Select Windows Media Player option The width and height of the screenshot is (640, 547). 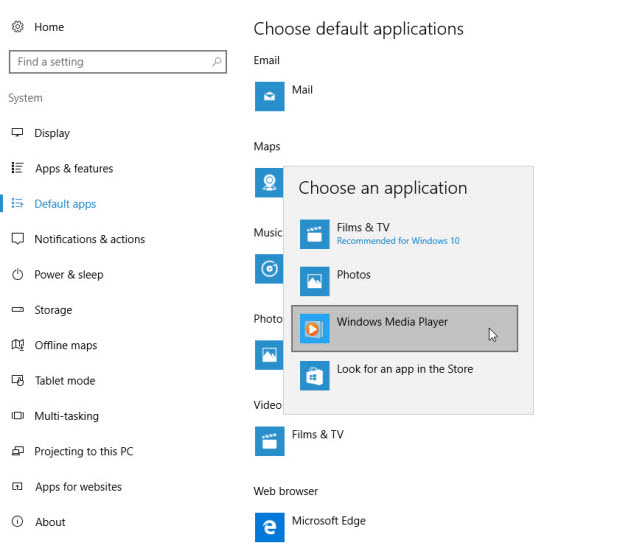(405, 329)
